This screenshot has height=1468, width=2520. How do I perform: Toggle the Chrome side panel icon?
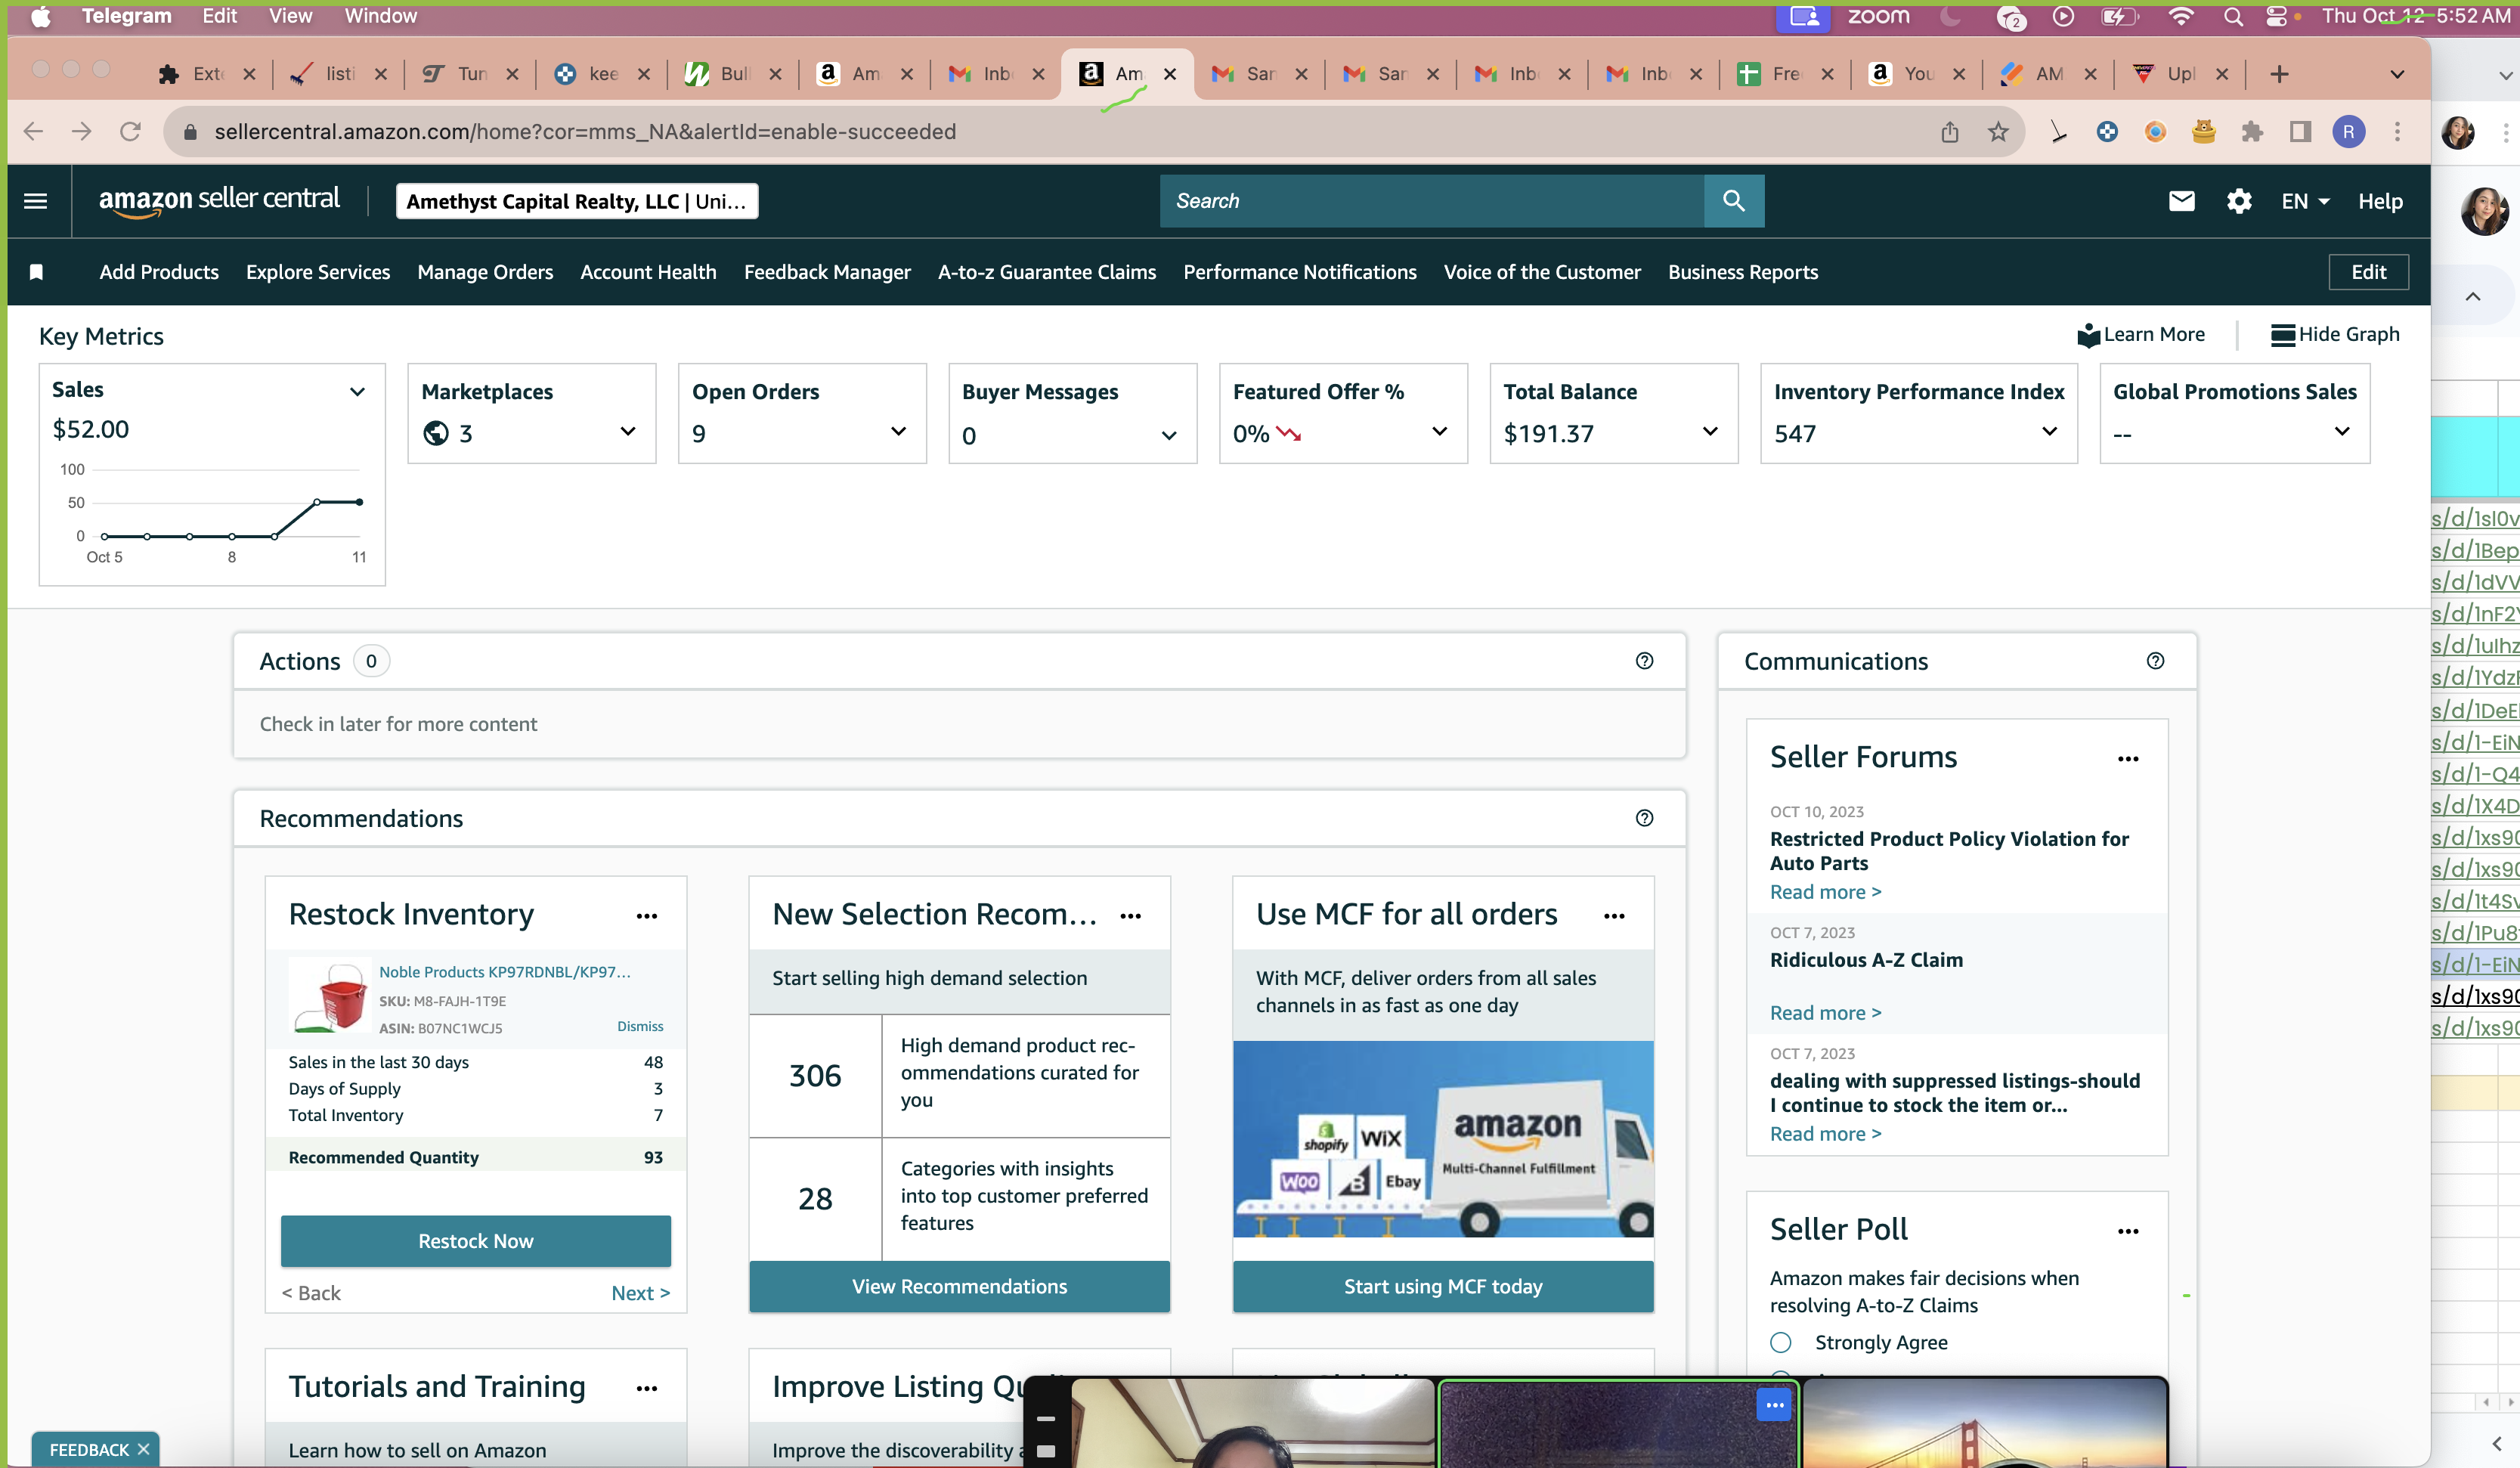click(2300, 131)
